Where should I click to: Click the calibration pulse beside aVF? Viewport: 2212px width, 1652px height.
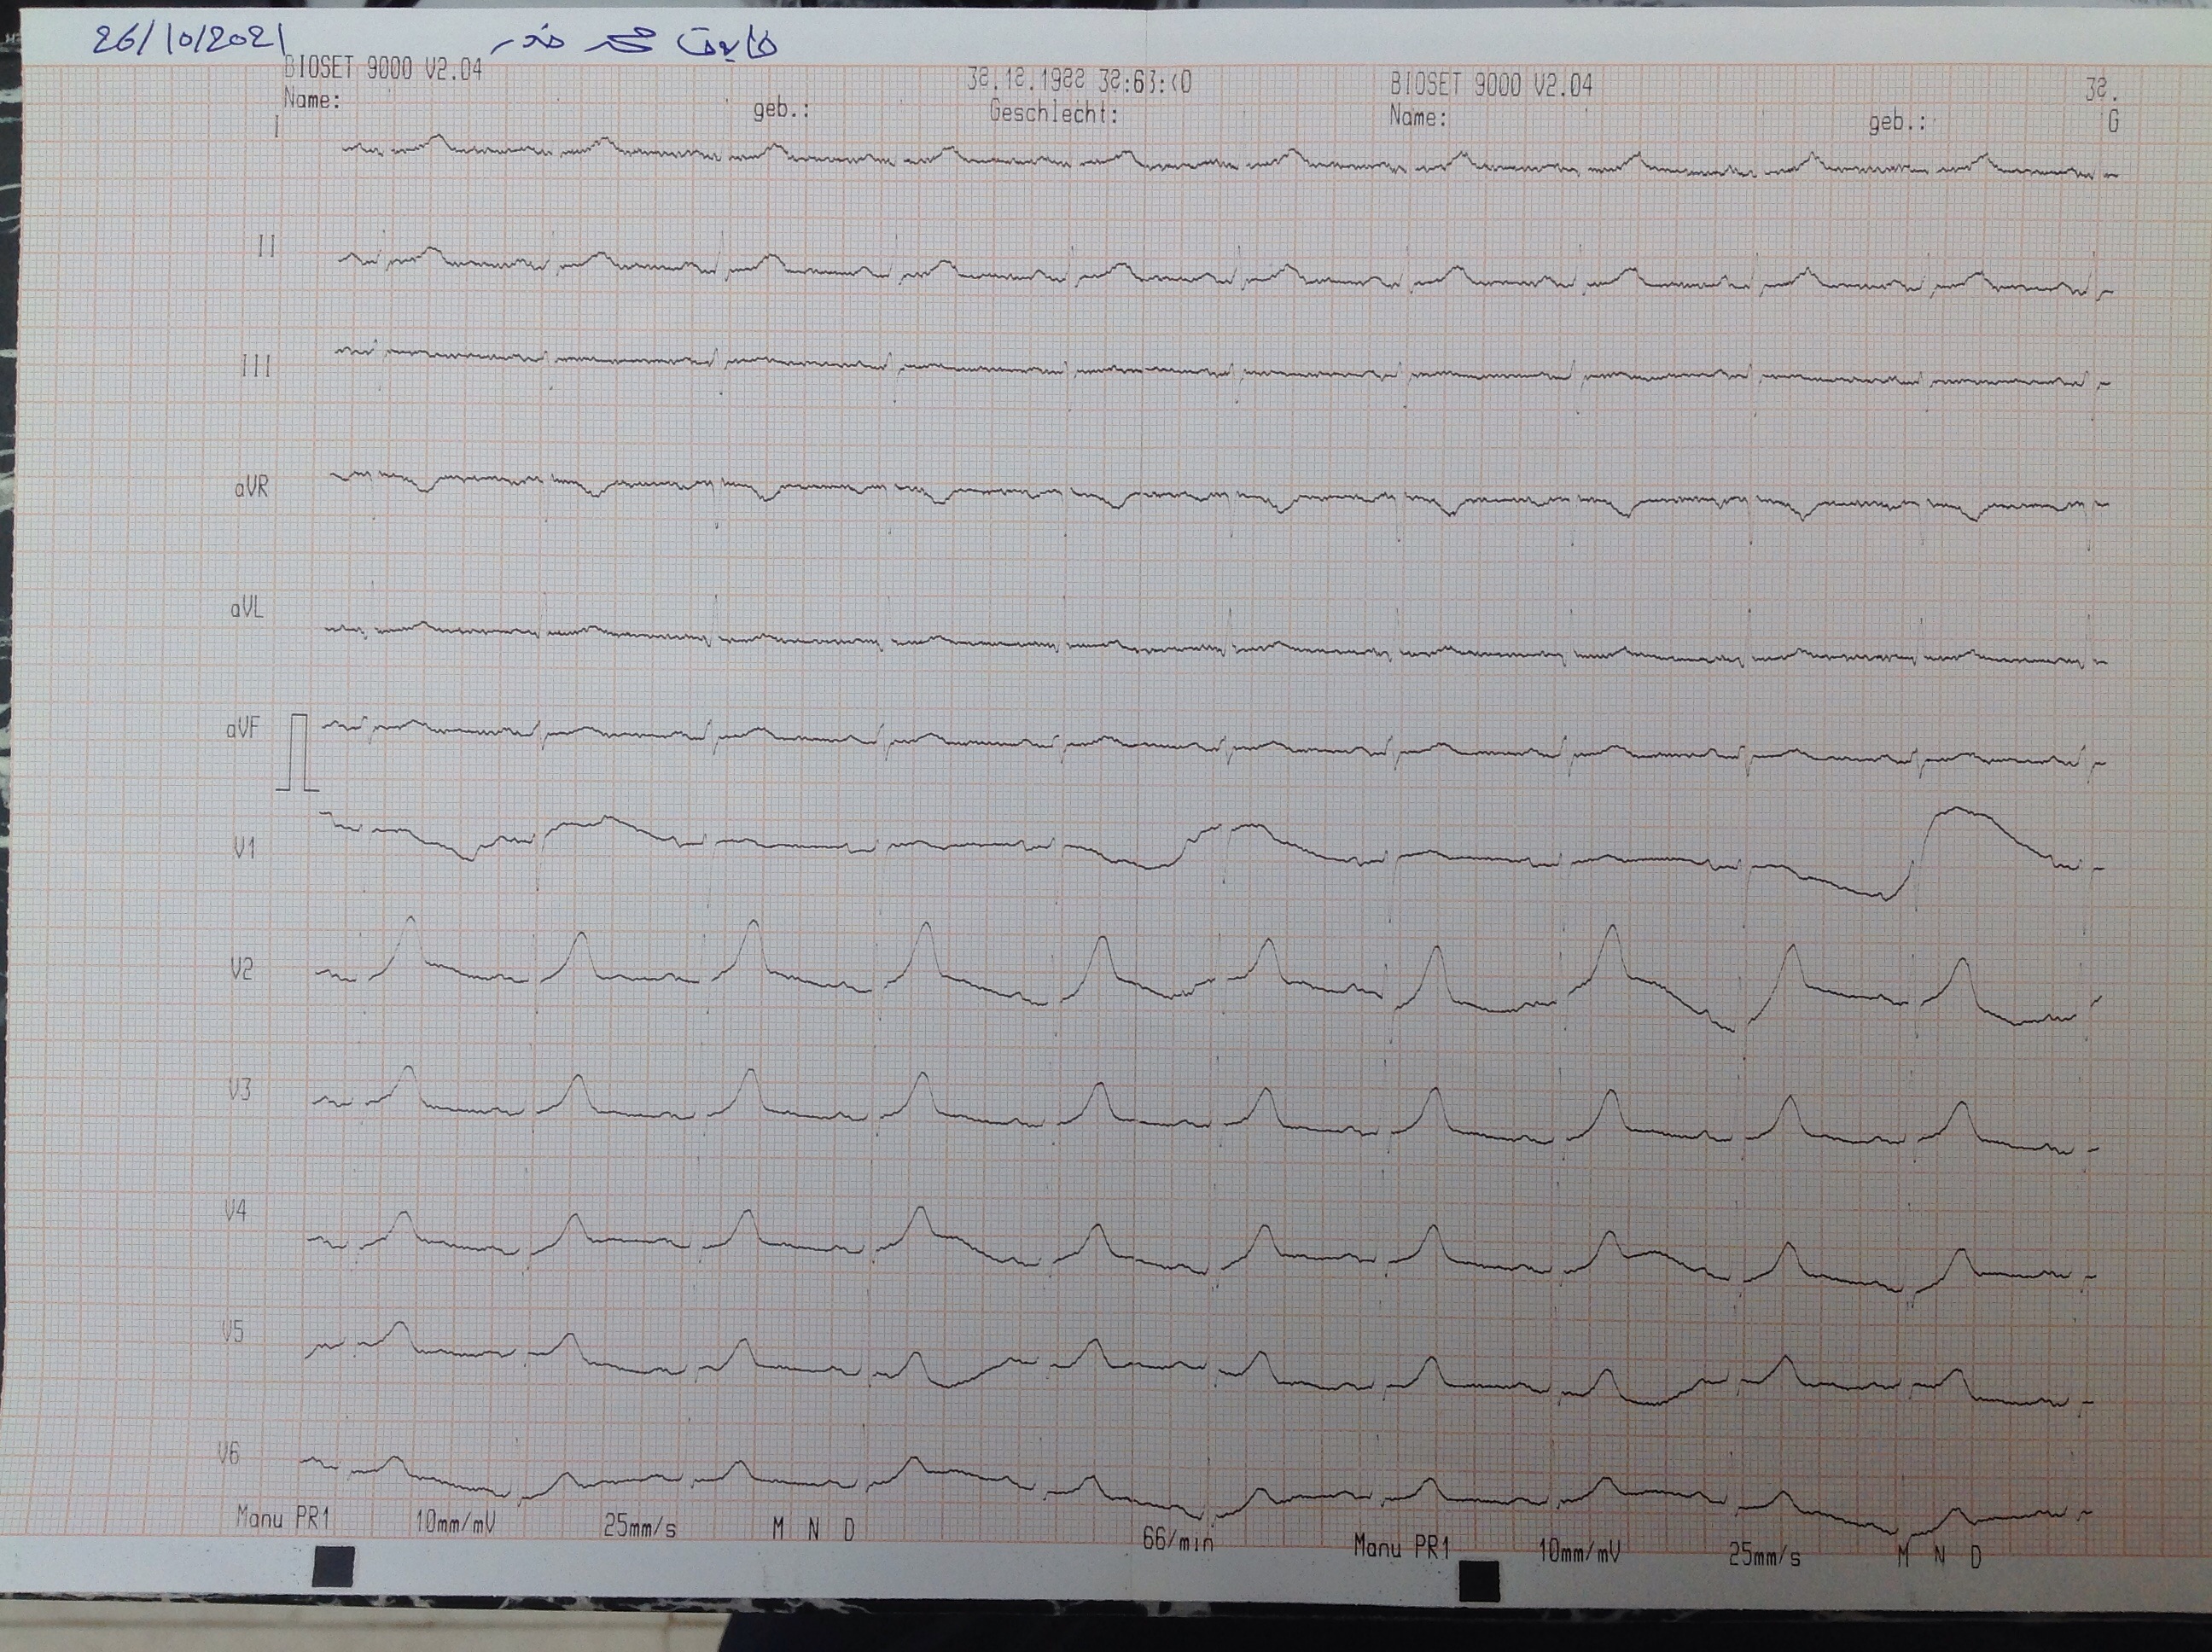[x=299, y=753]
